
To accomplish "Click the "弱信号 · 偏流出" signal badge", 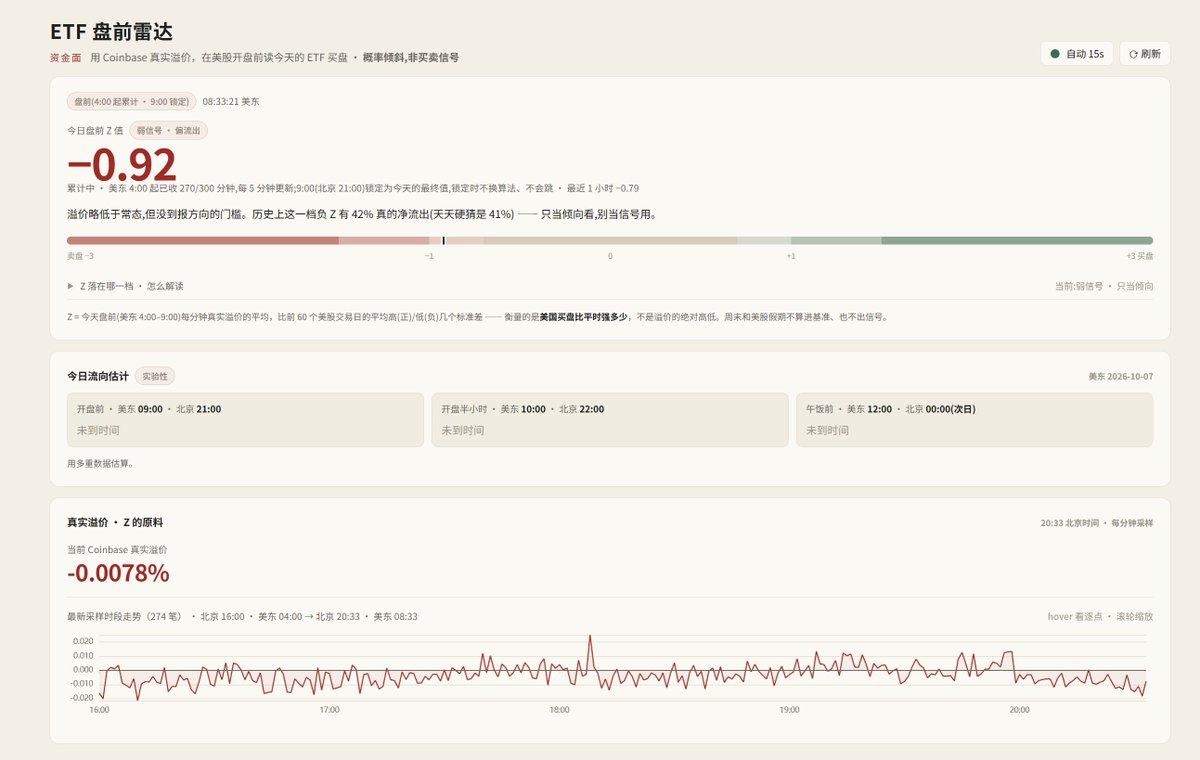I will click(169, 130).
